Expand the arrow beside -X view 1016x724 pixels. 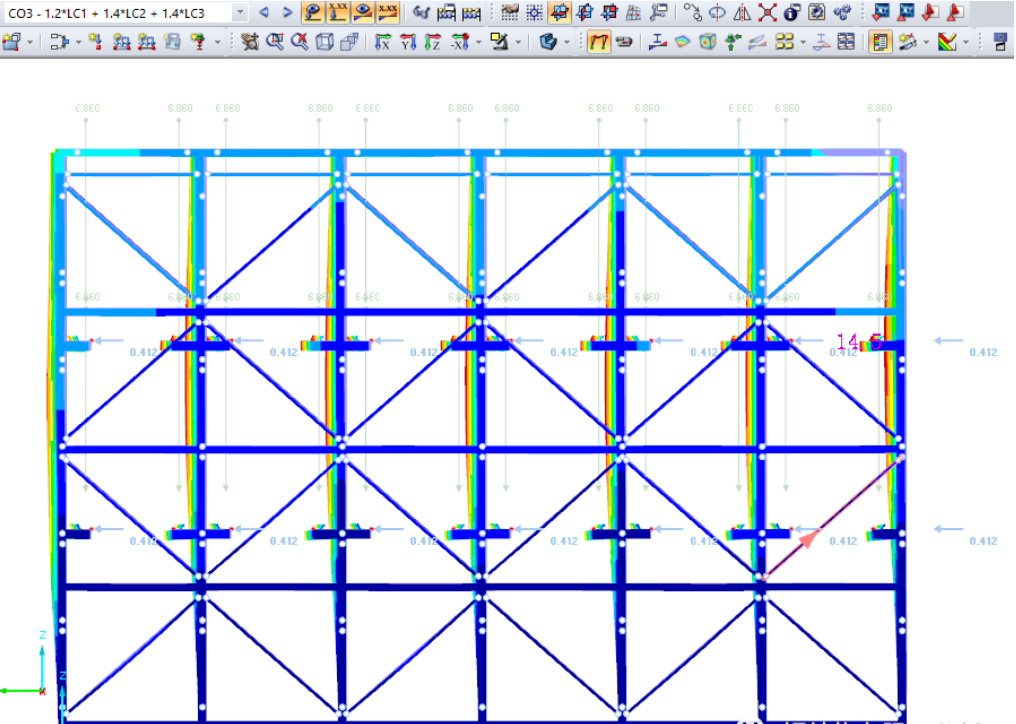(x=478, y=42)
